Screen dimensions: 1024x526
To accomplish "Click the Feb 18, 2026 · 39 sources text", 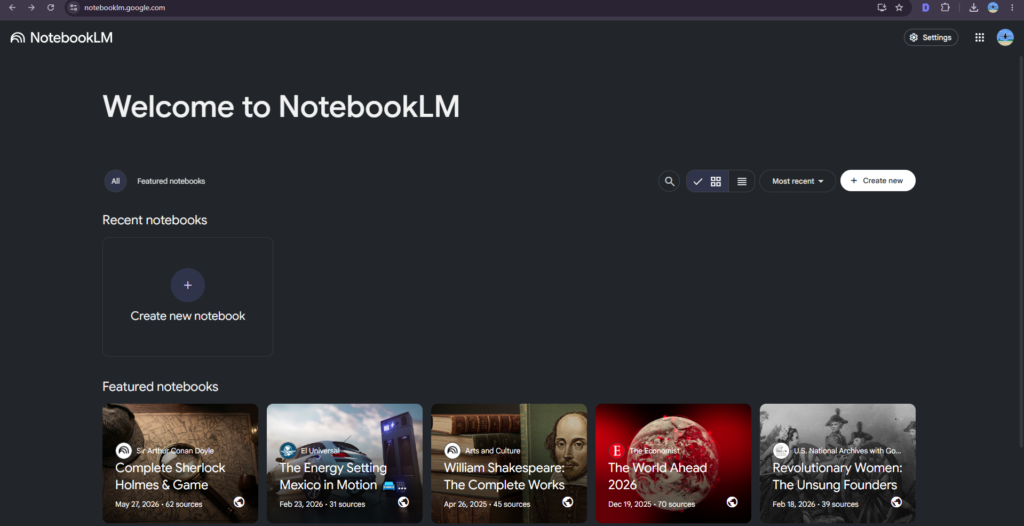I will pyautogui.click(x=816, y=504).
